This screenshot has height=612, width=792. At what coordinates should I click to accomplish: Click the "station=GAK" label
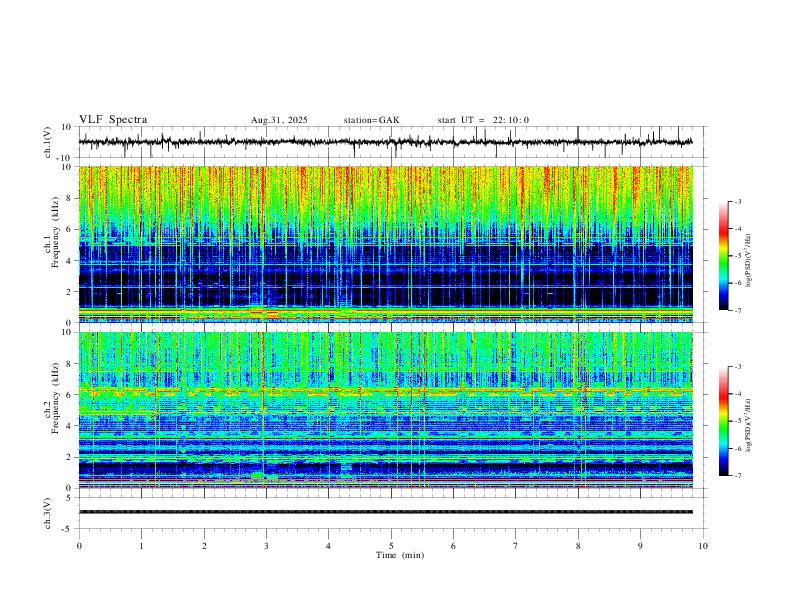point(371,120)
